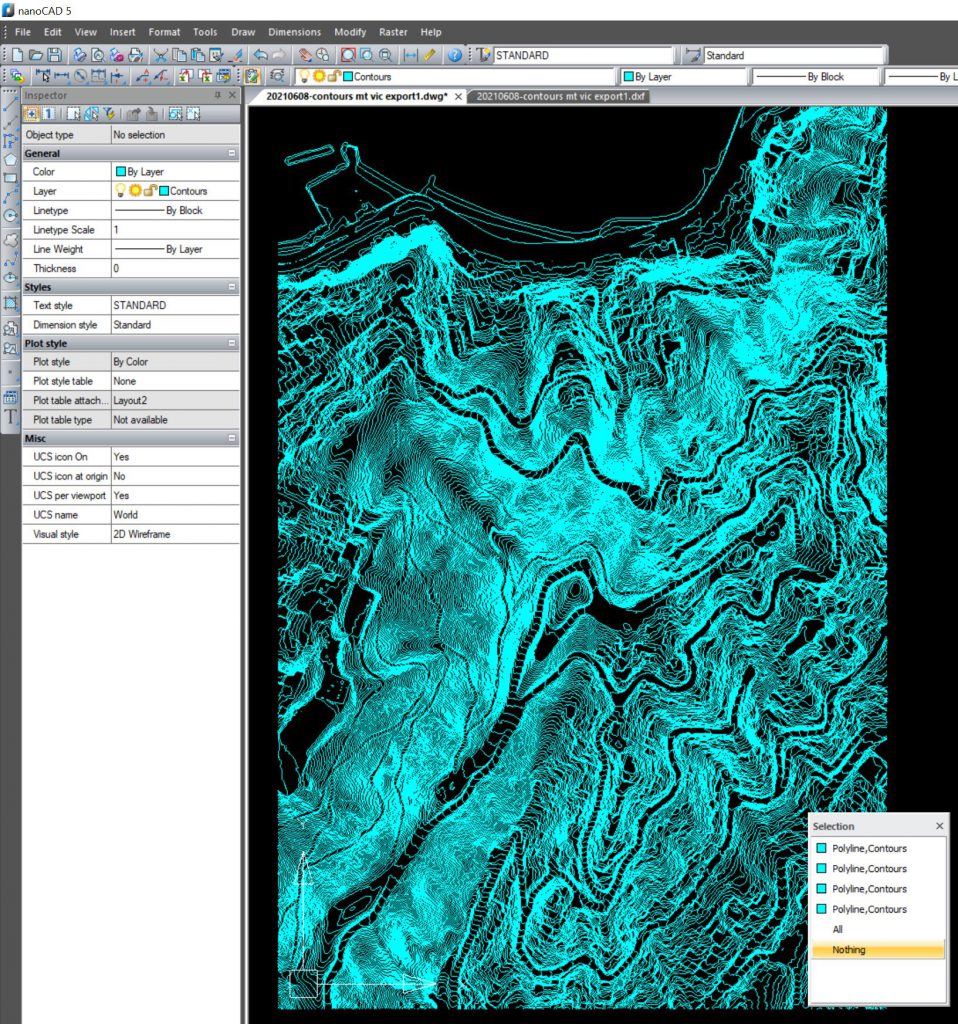Collapse the General section in Inspector
Screen dimensions: 958x1024
tap(232, 154)
